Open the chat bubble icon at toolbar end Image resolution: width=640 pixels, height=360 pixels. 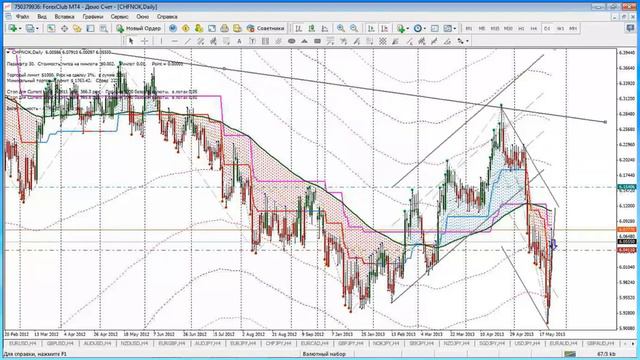(631, 28)
